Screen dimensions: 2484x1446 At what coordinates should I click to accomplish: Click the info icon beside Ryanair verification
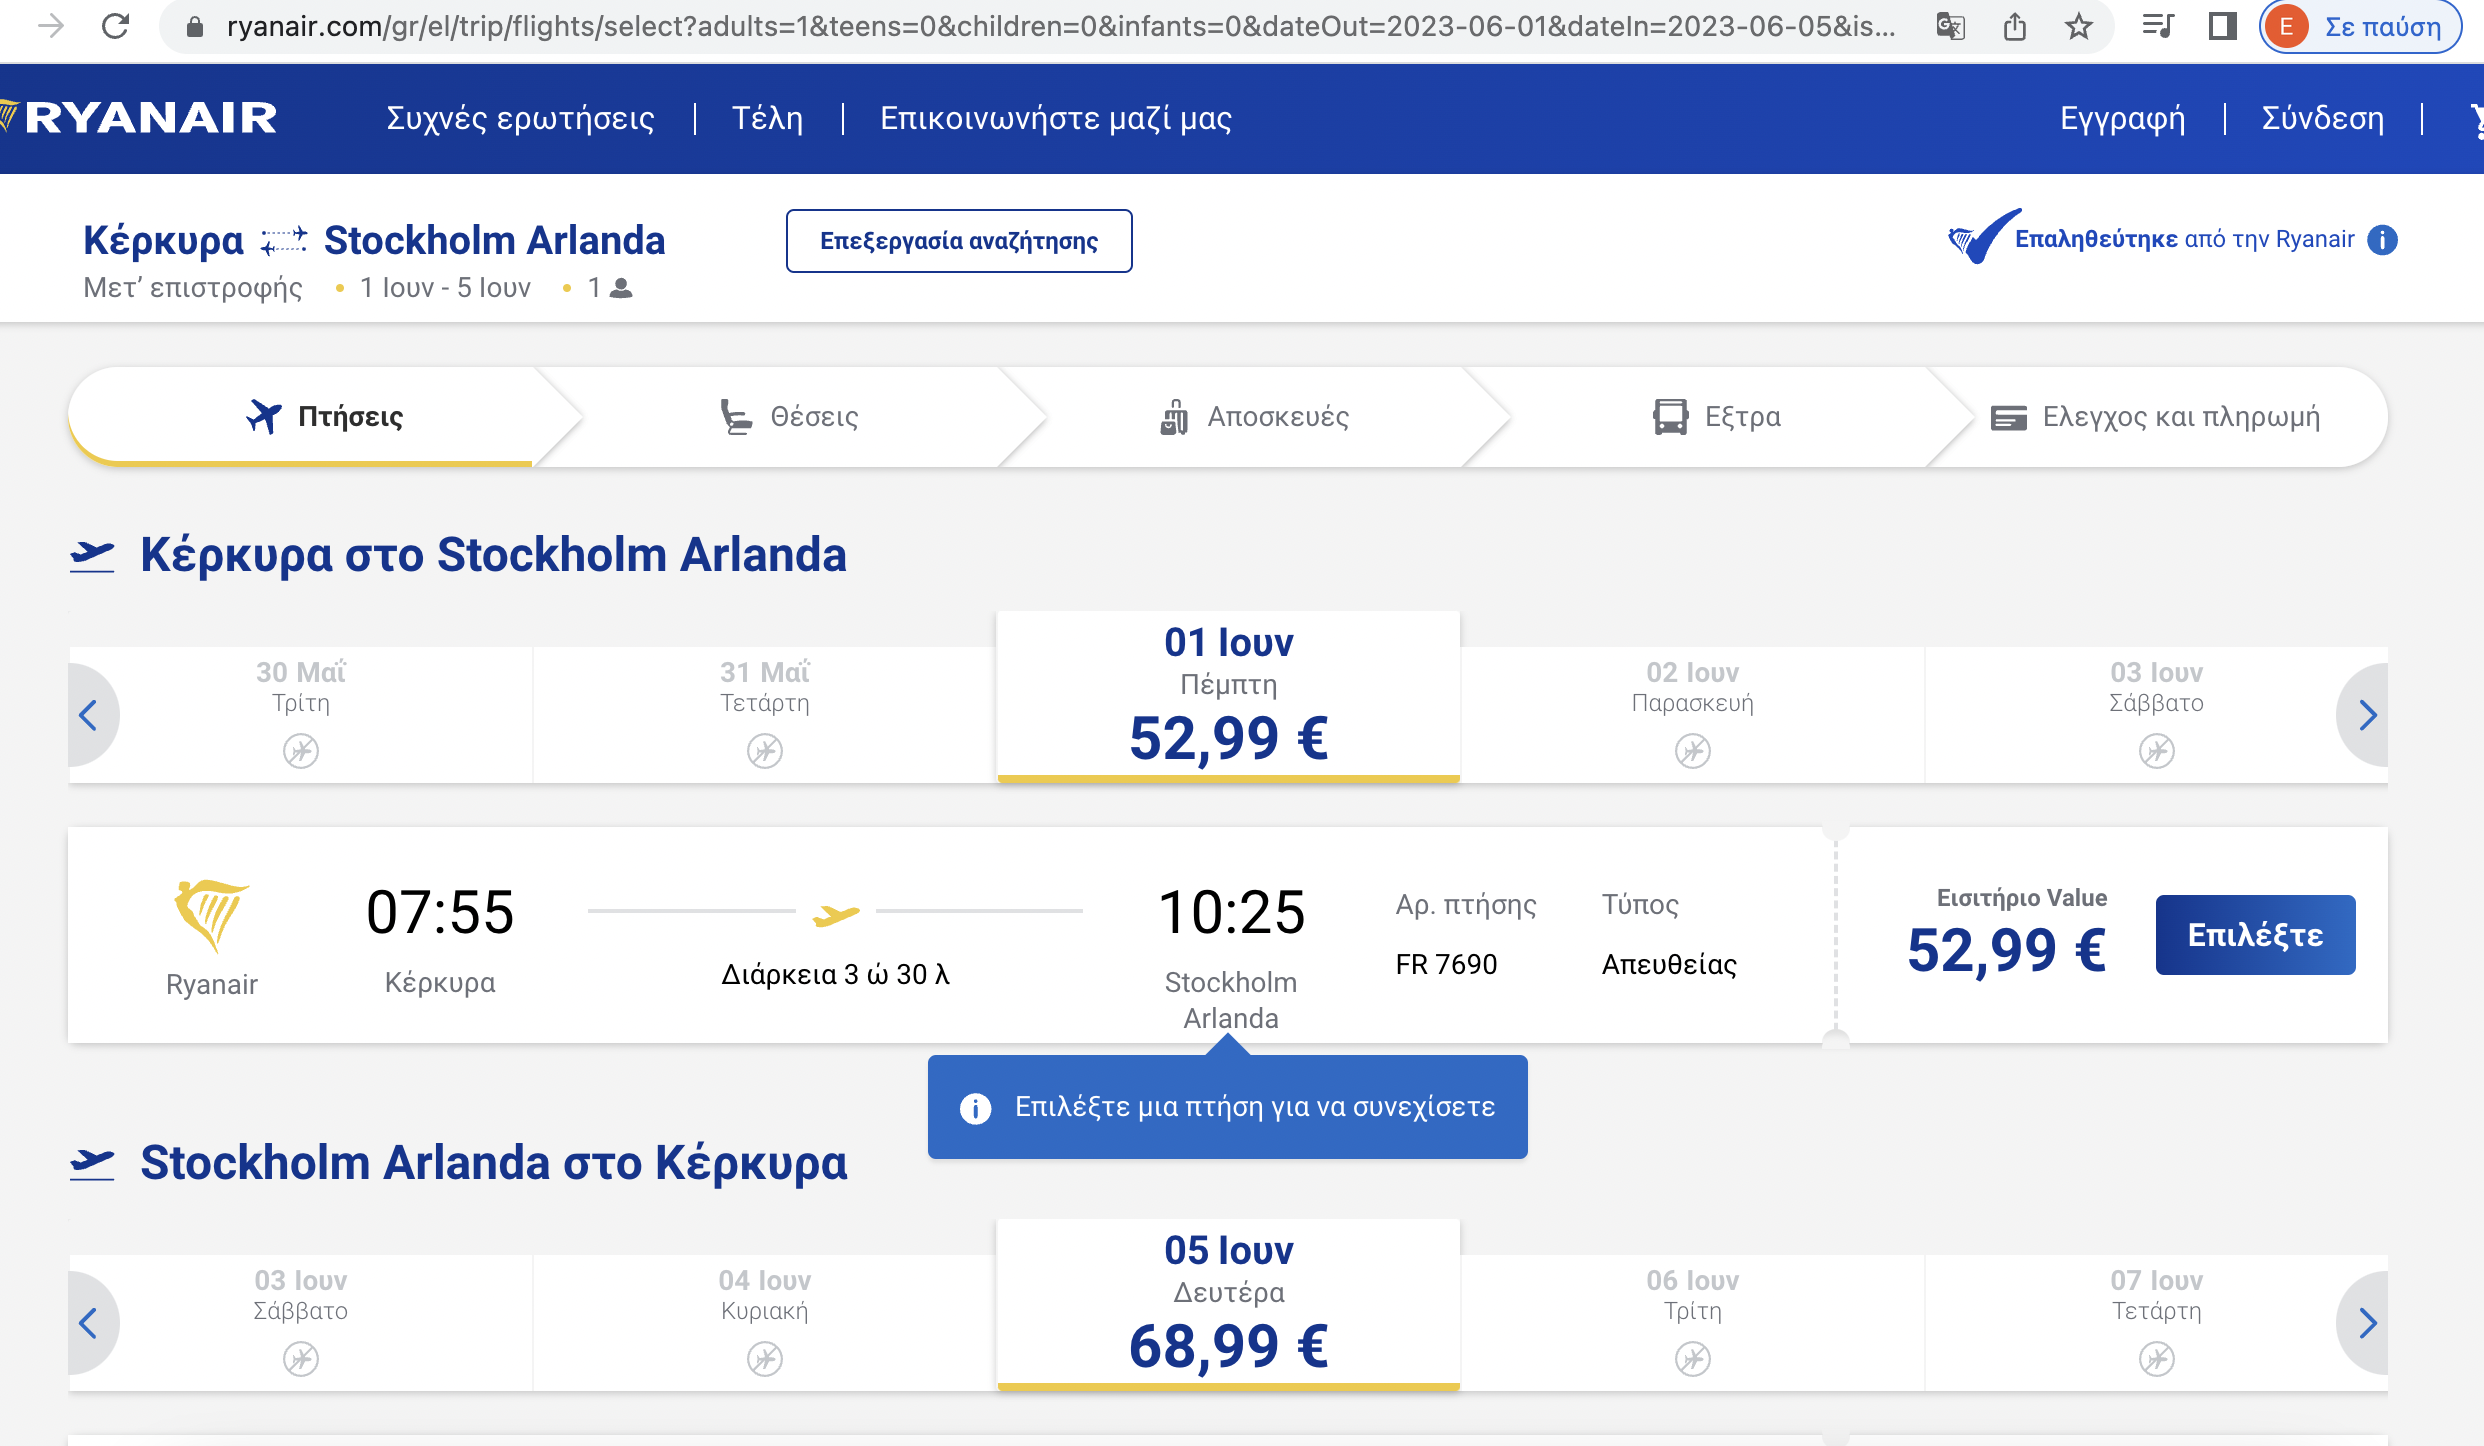2383,240
